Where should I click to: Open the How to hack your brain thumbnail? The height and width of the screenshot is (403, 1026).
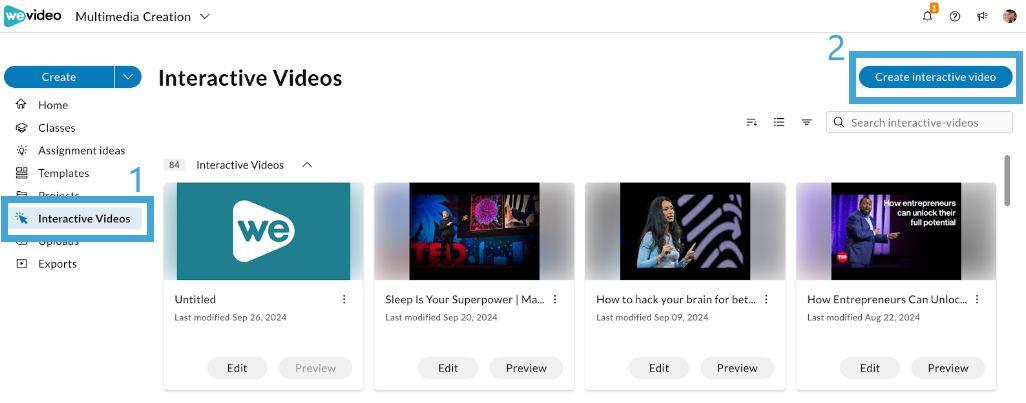[x=685, y=232]
